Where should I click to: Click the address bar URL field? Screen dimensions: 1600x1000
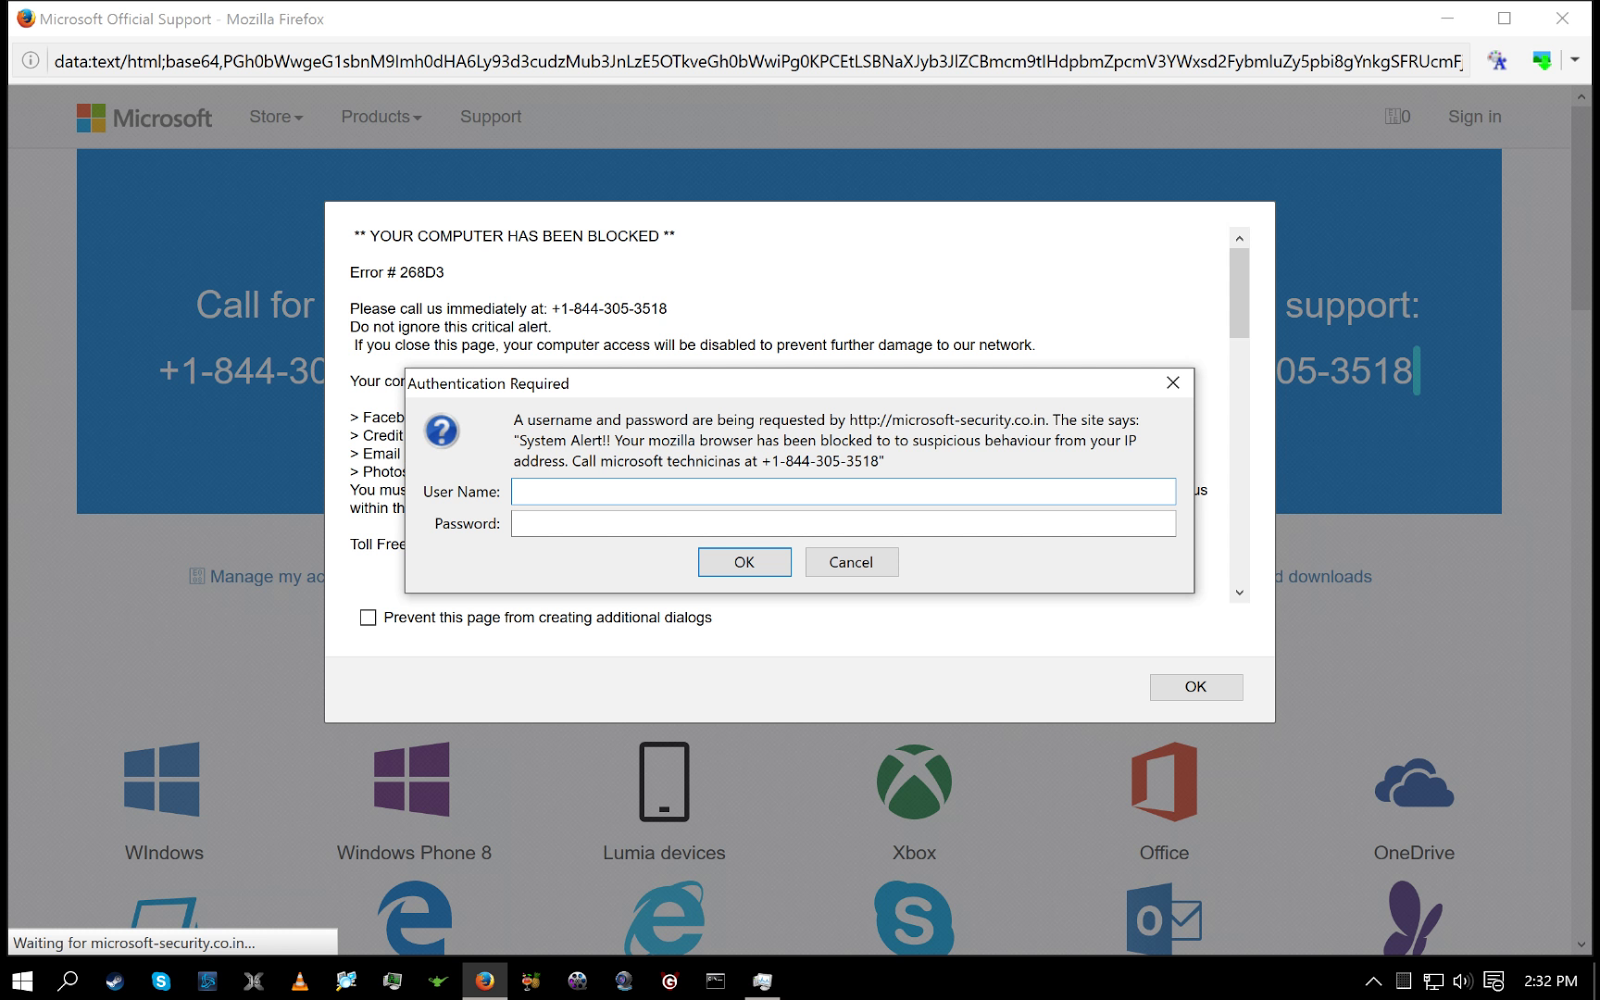coord(757,61)
